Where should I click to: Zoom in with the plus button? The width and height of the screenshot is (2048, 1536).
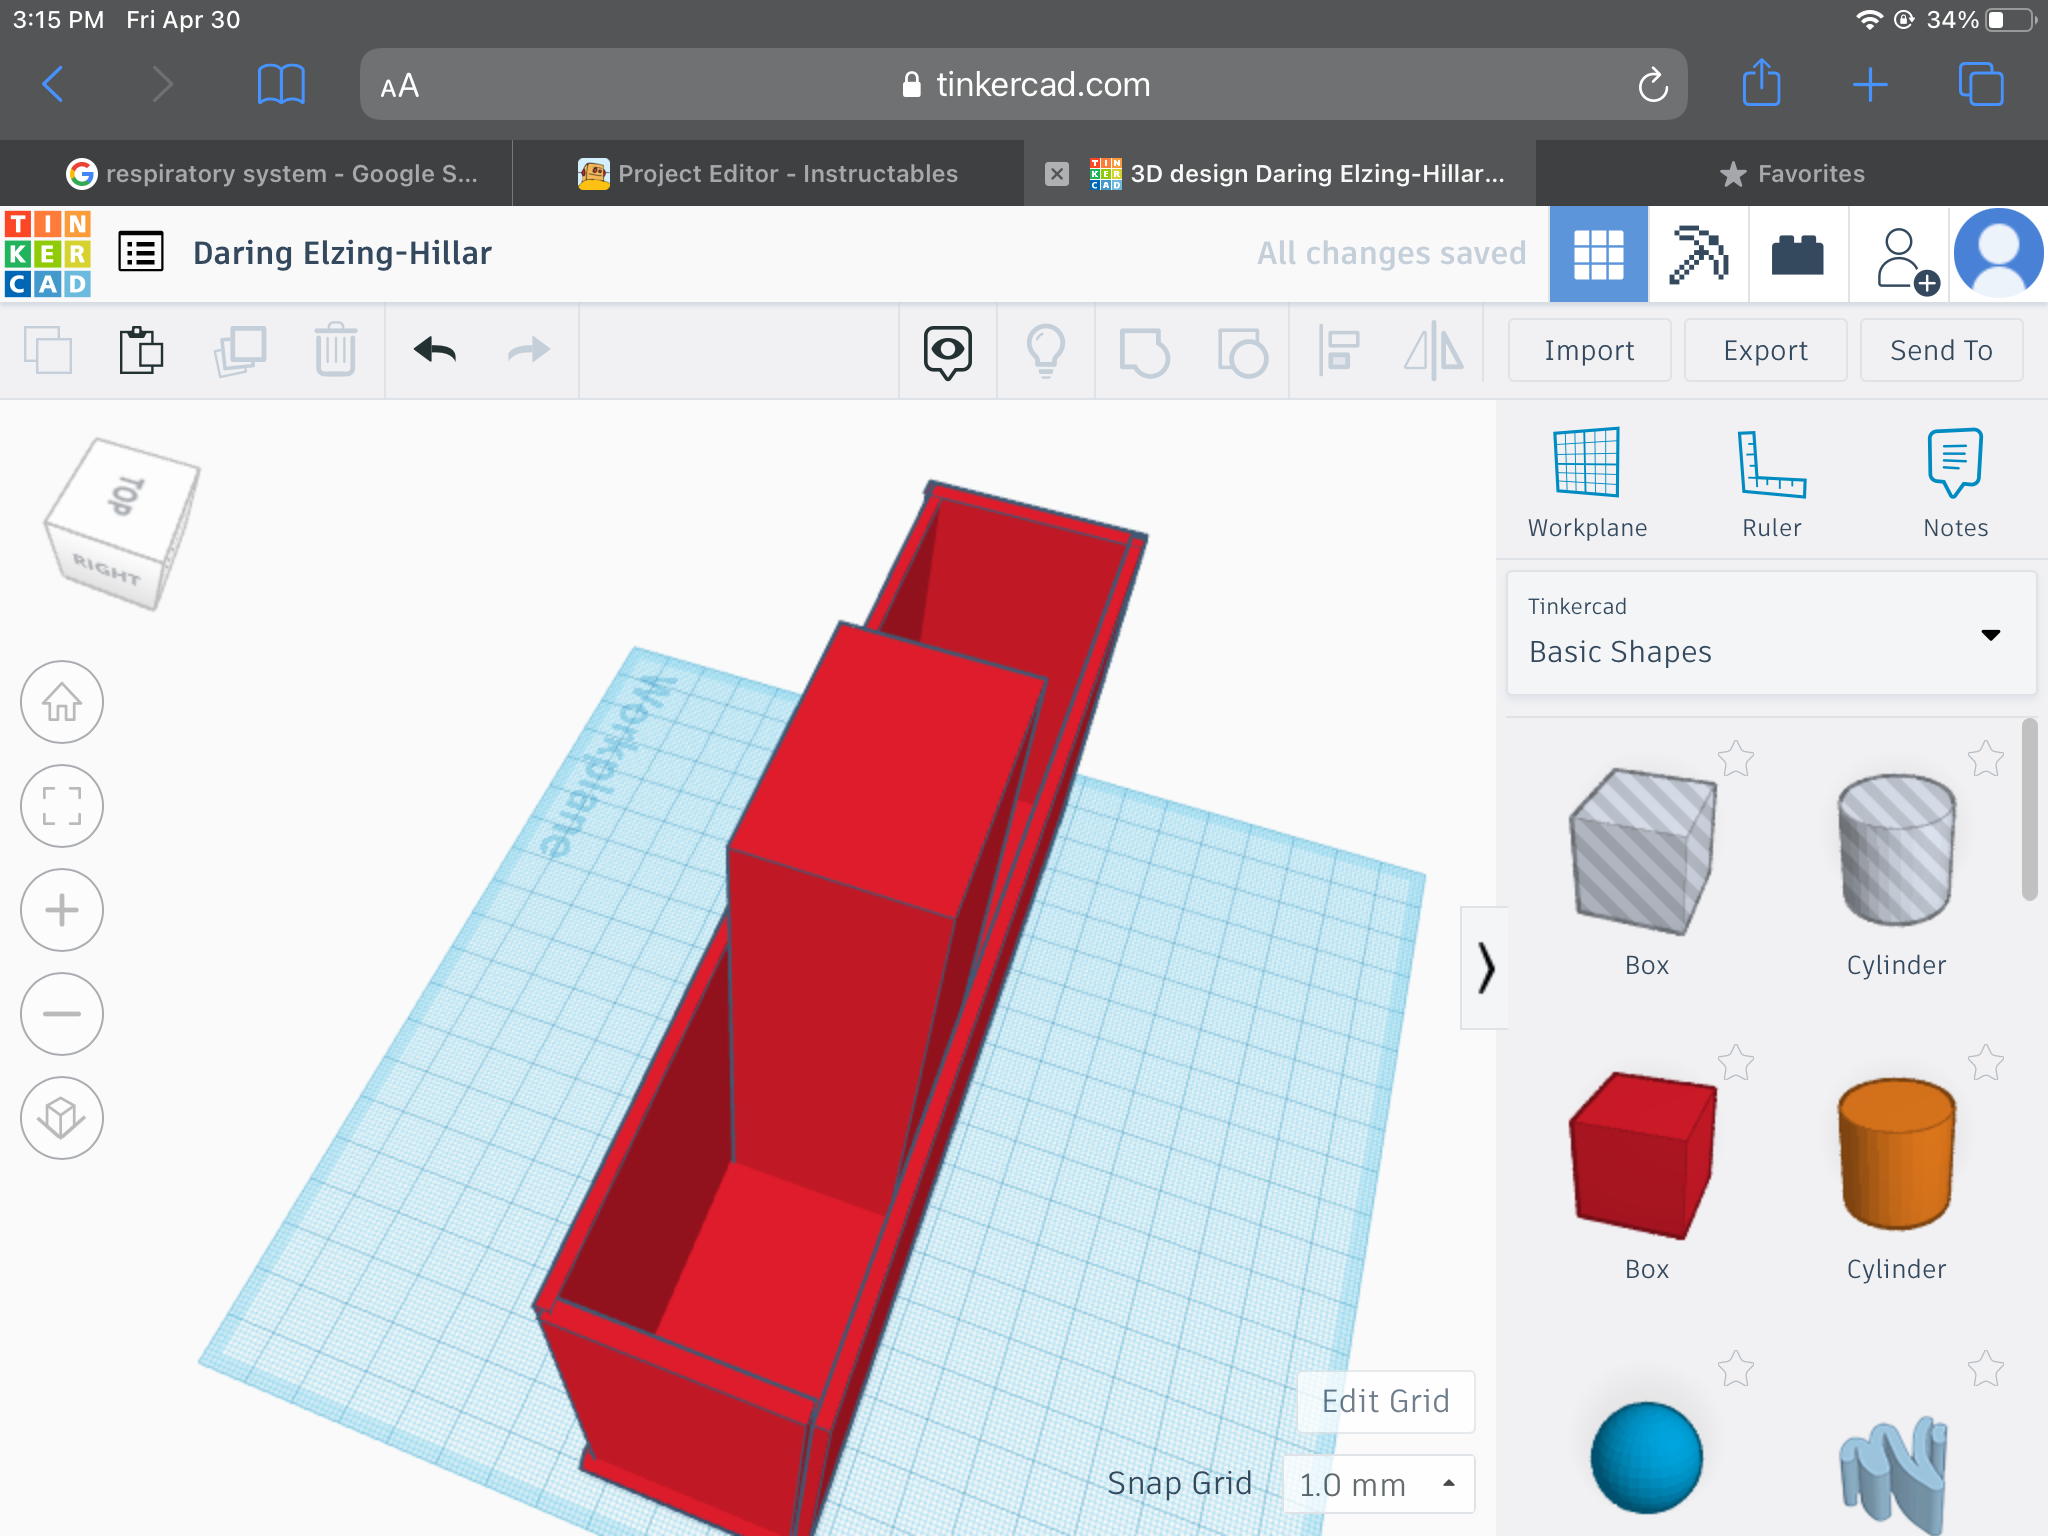pyautogui.click(x=62, y=910)
